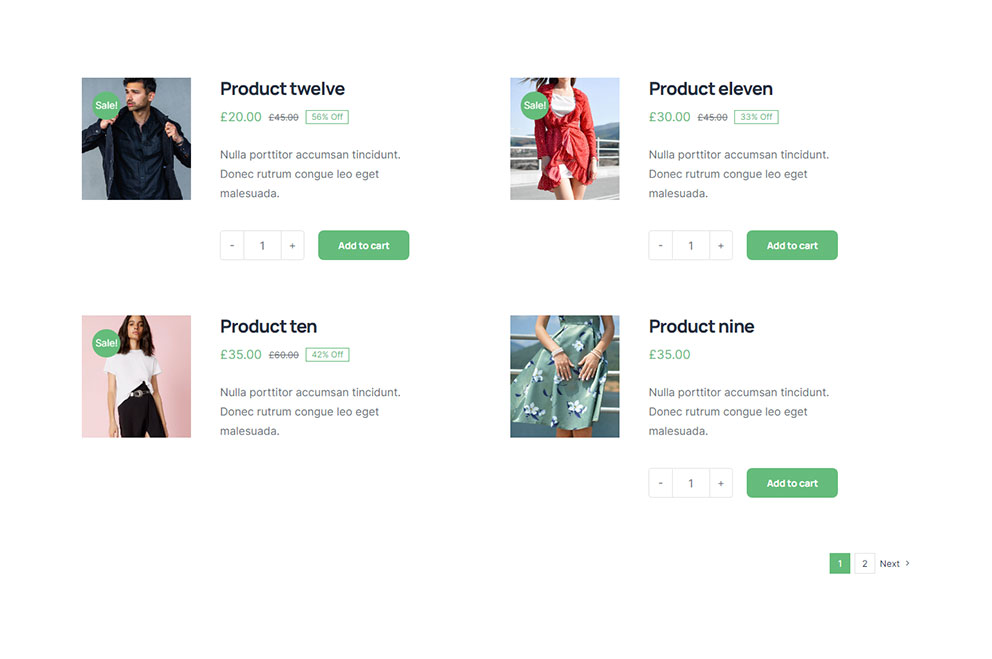This screenshot has width=992, height=659.
Task: Open the Product ten title link
Action: click(x=268, y=327)
